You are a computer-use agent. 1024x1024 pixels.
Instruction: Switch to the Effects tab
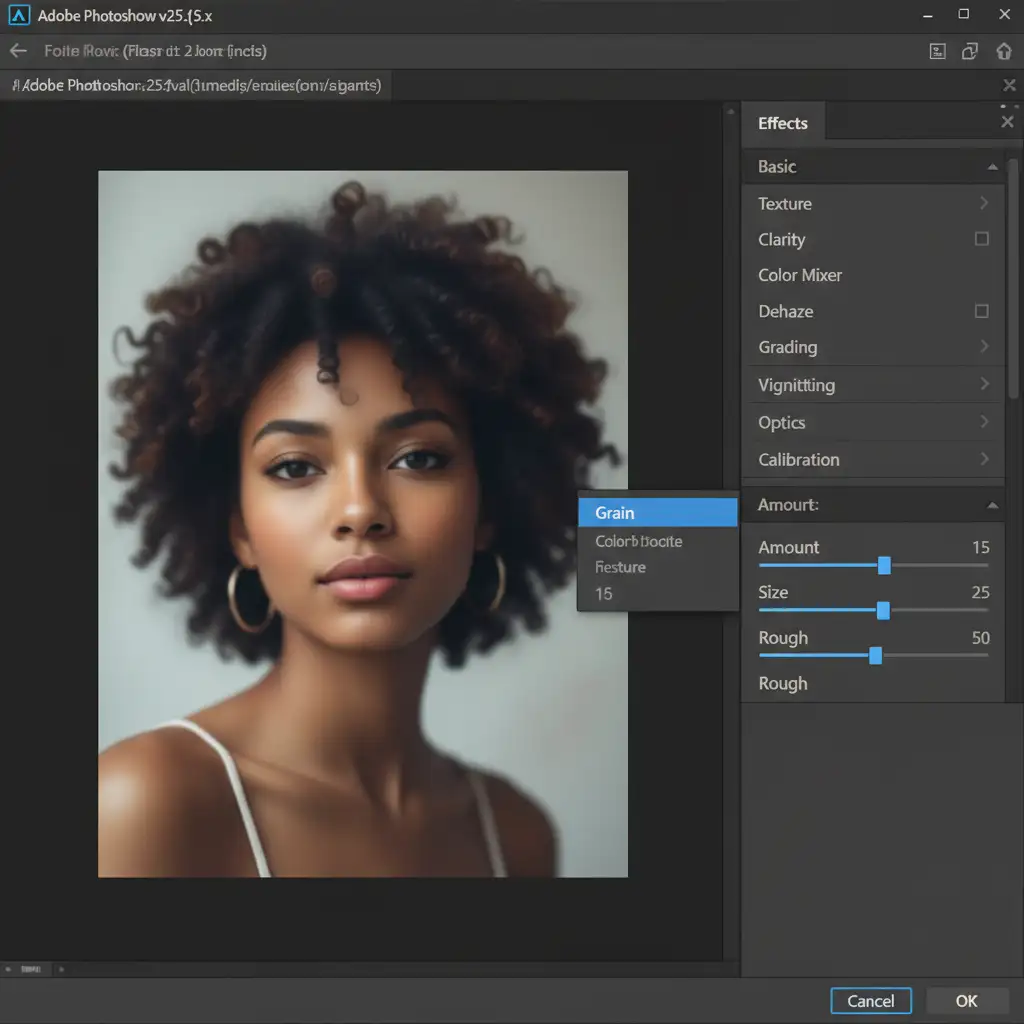[782, 123]
